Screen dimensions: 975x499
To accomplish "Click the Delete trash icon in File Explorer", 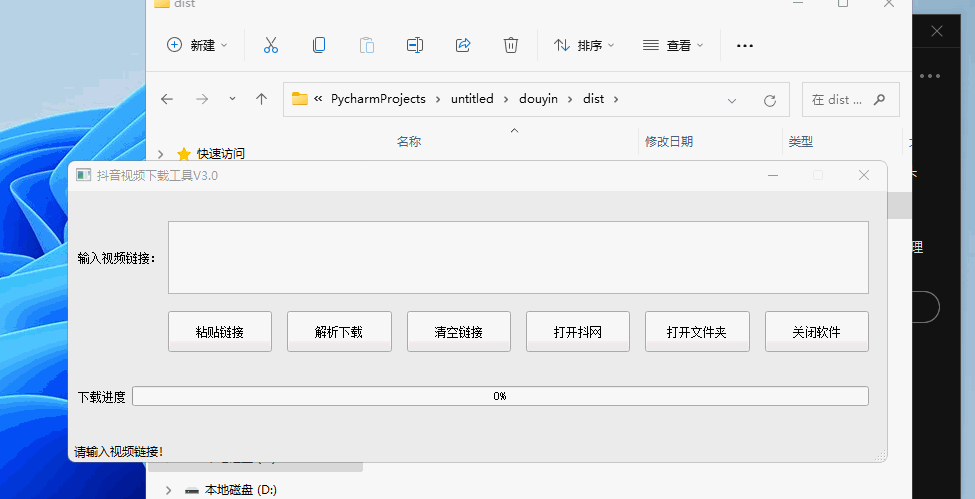I will tap(511, 45).
